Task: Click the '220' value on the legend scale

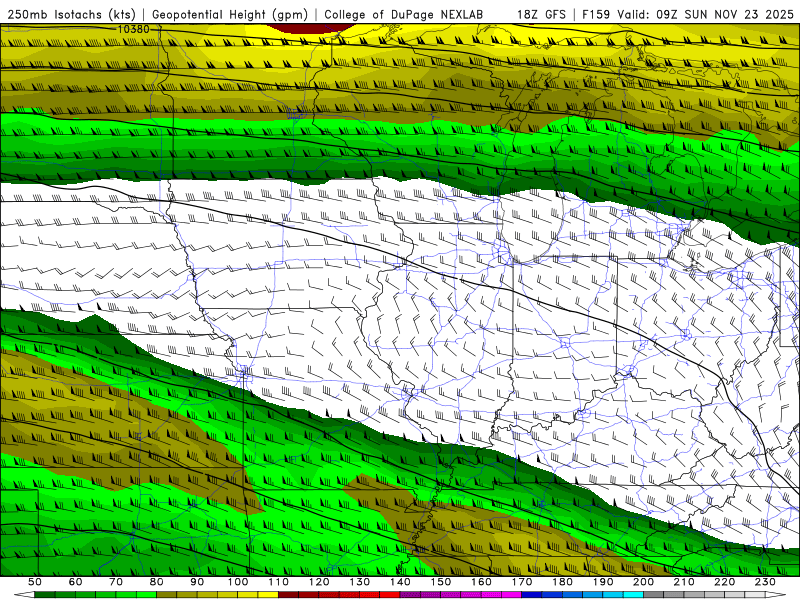Action: pos(725,582)
